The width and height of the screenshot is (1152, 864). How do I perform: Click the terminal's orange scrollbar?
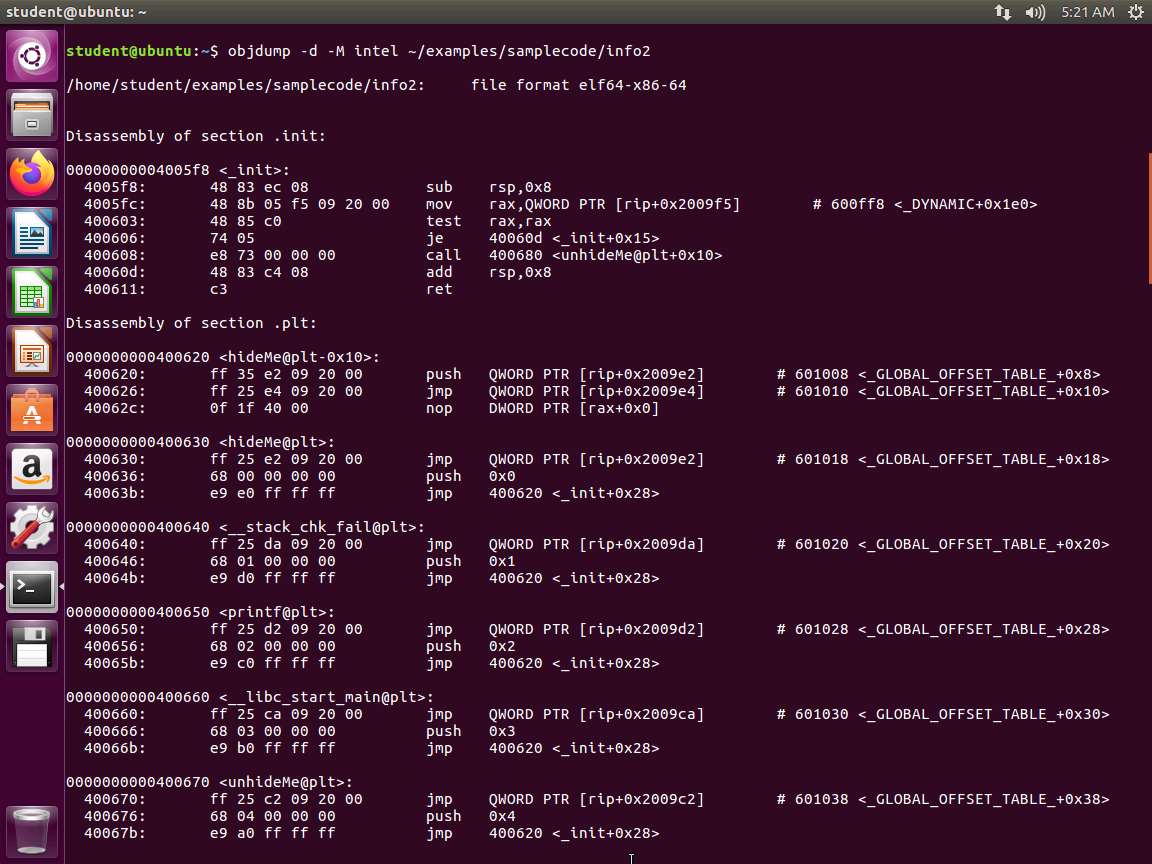pyautogui.click(x=1149, y=218)
